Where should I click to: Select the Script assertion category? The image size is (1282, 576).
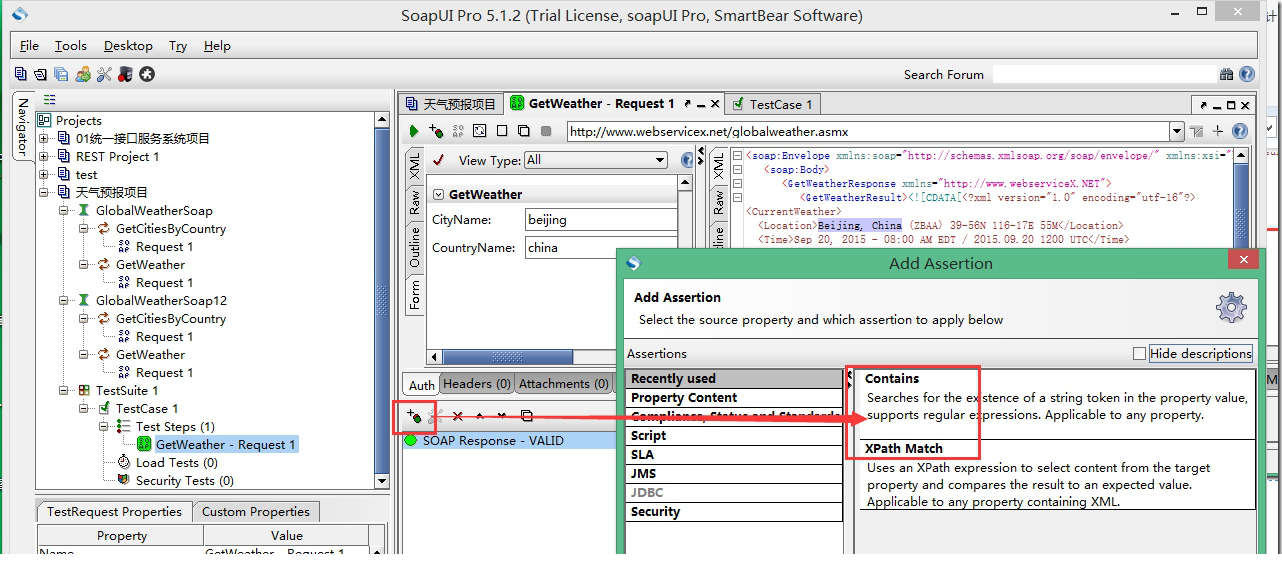click(x=734, y=436)
